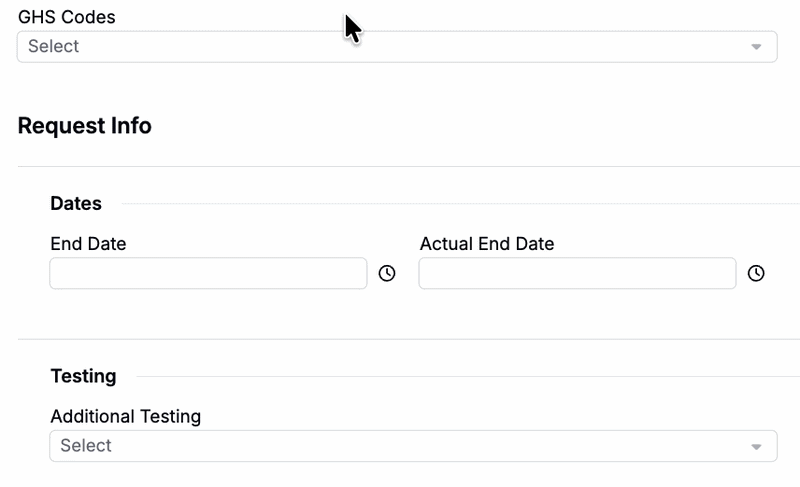Select the Request Info section heading

tap(85, 126)
